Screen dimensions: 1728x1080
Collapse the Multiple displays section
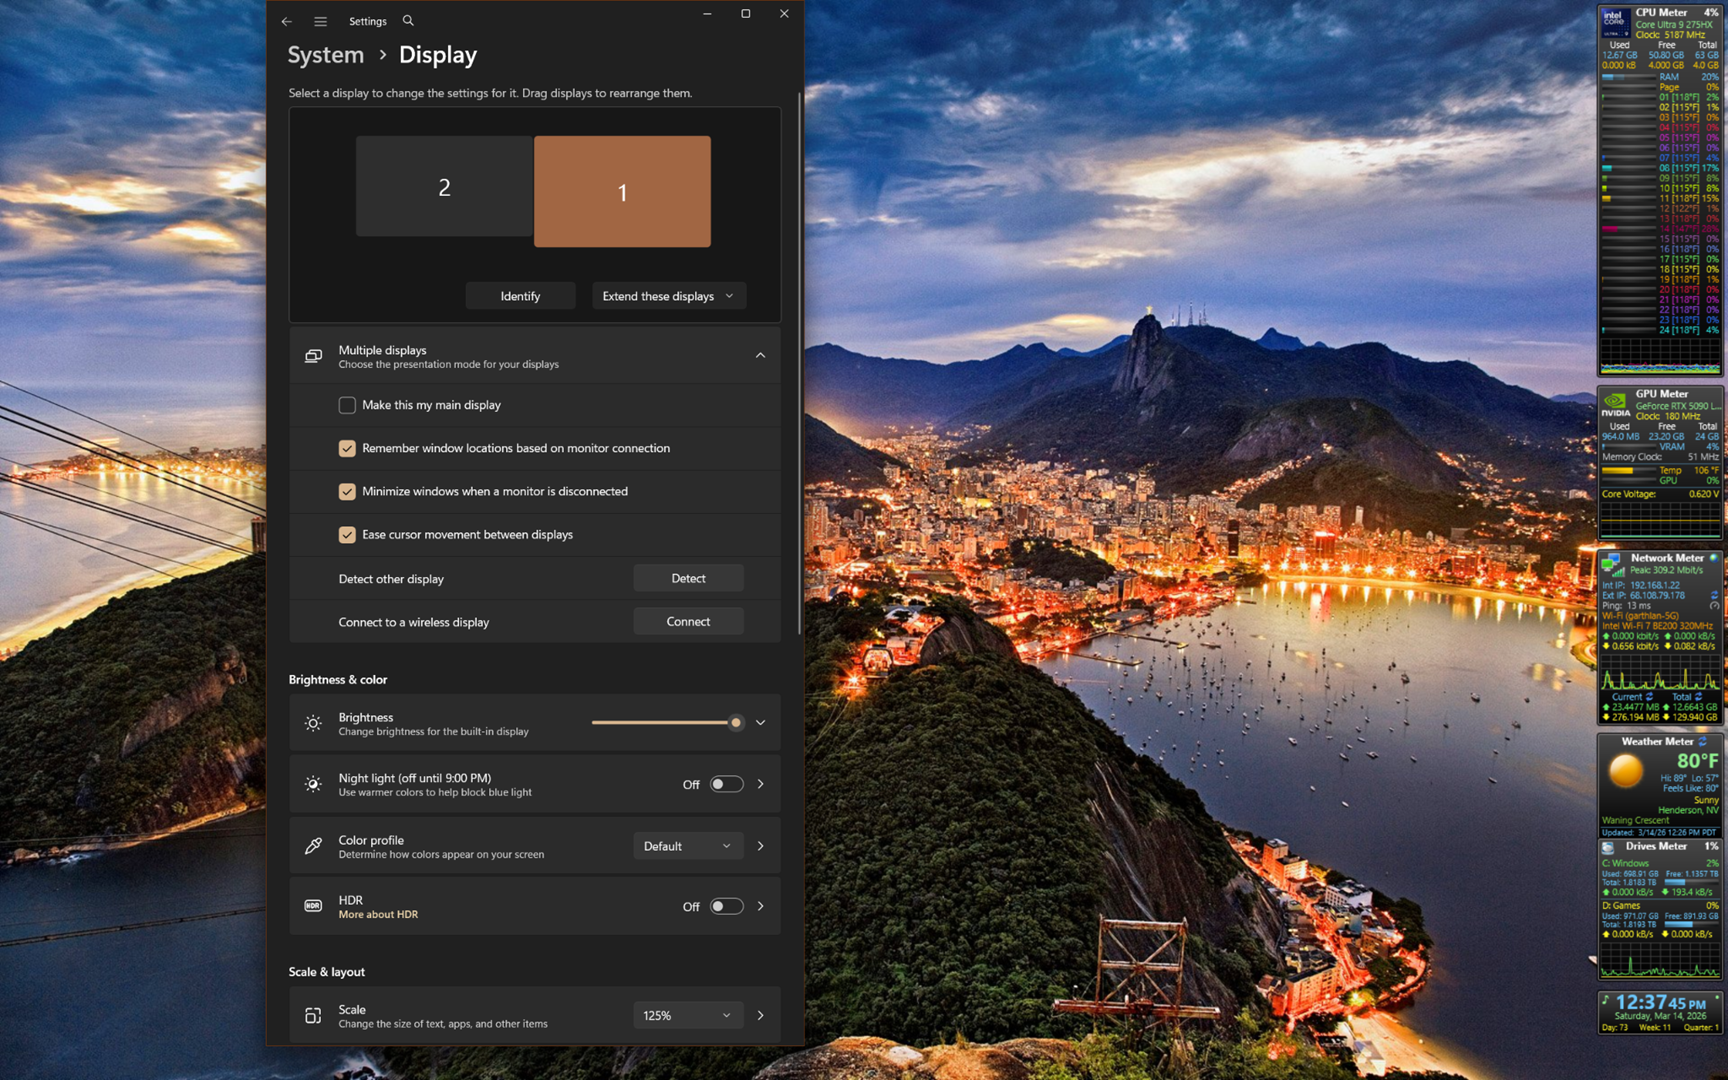(760, 356)
